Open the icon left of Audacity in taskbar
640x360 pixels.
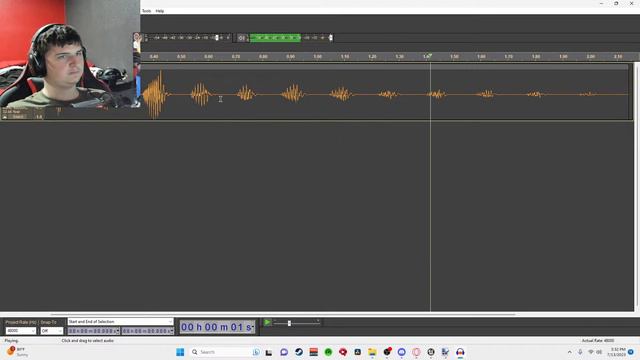445,352
